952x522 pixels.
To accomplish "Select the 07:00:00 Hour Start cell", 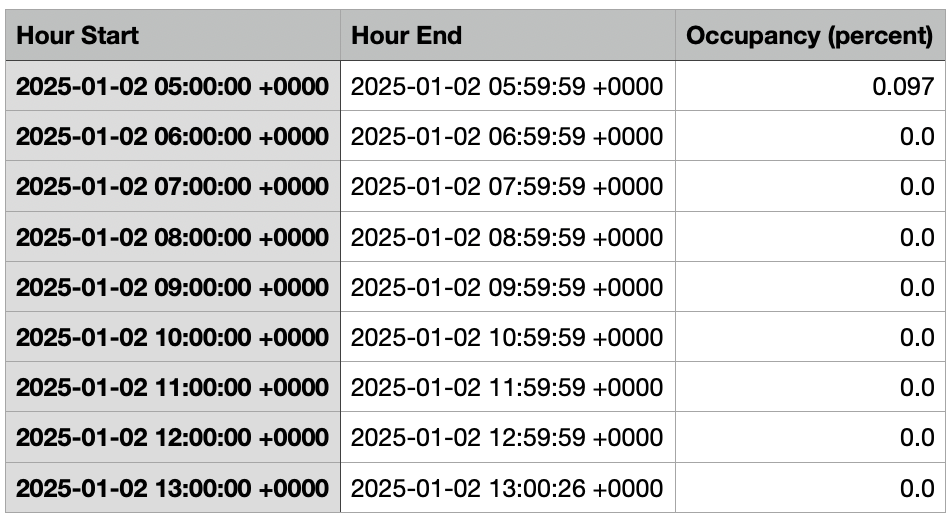I will pyautogui.click(x=172, y=187).
